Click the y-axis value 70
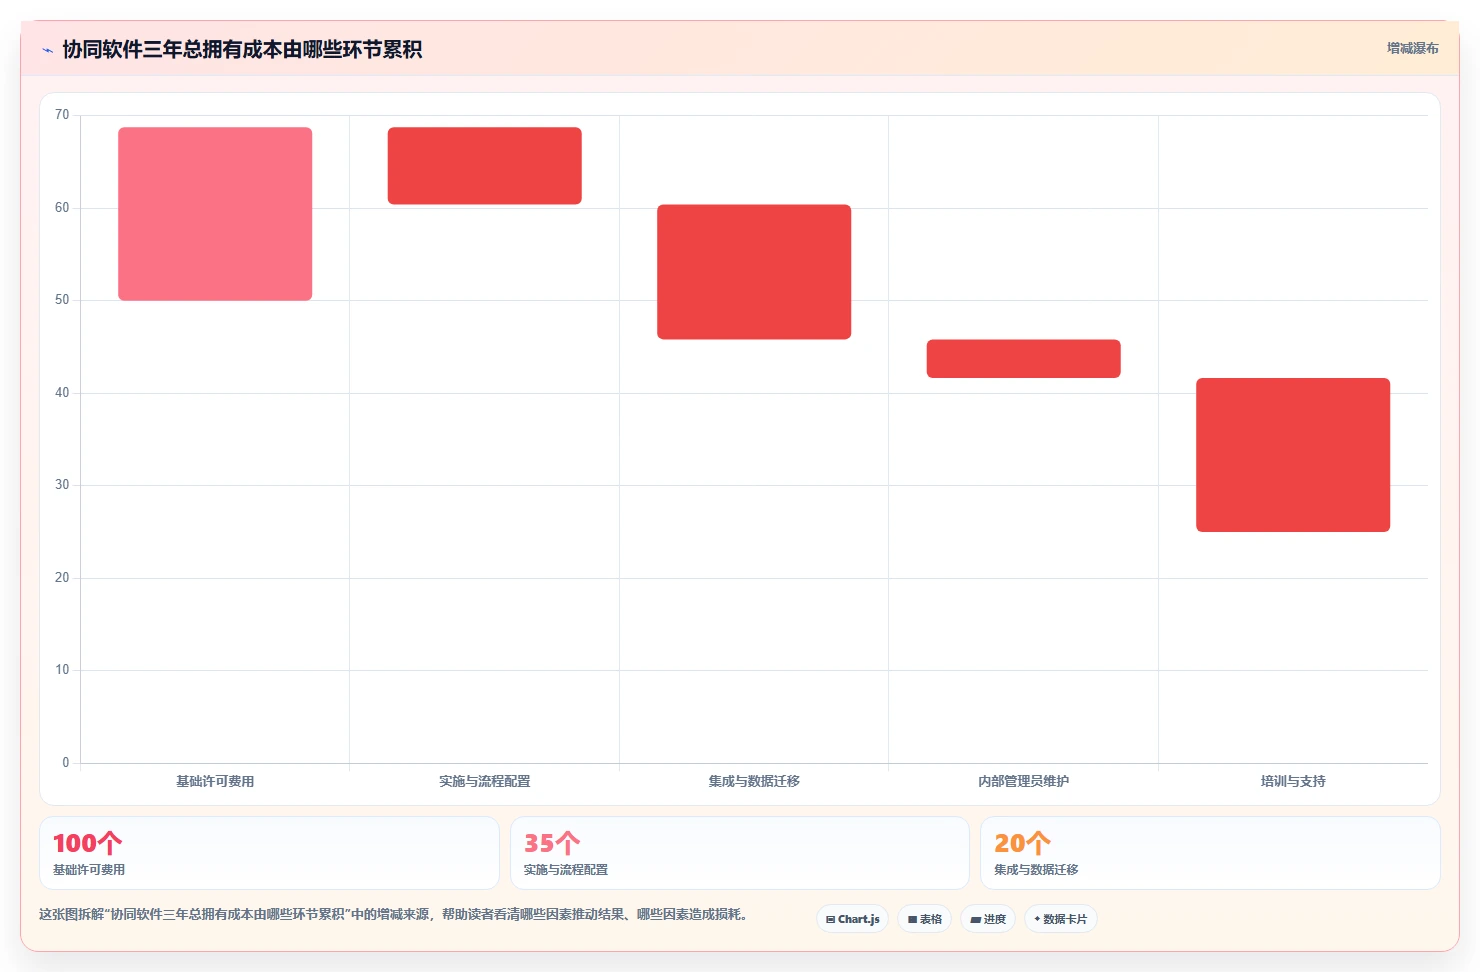1480x972 pixels. coord(62,115)
